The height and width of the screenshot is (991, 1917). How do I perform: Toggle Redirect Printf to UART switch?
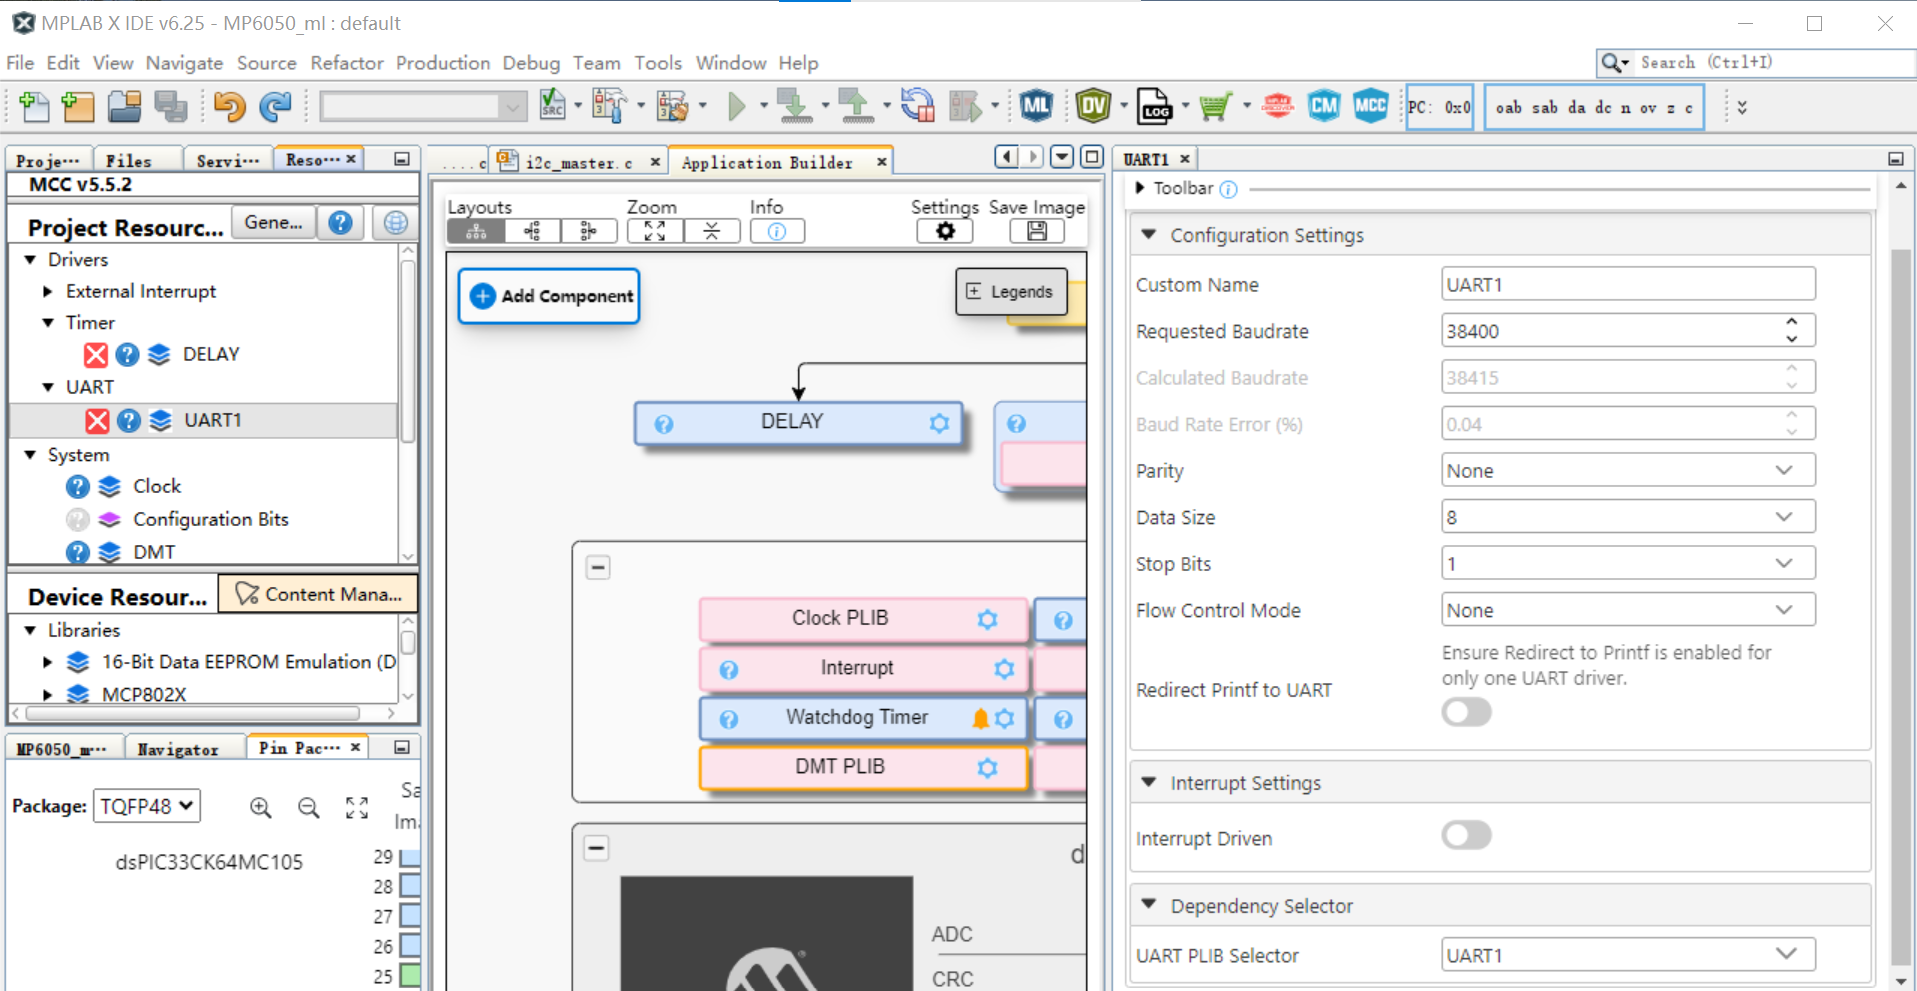pyautogui.click(x=1466, y=712)
